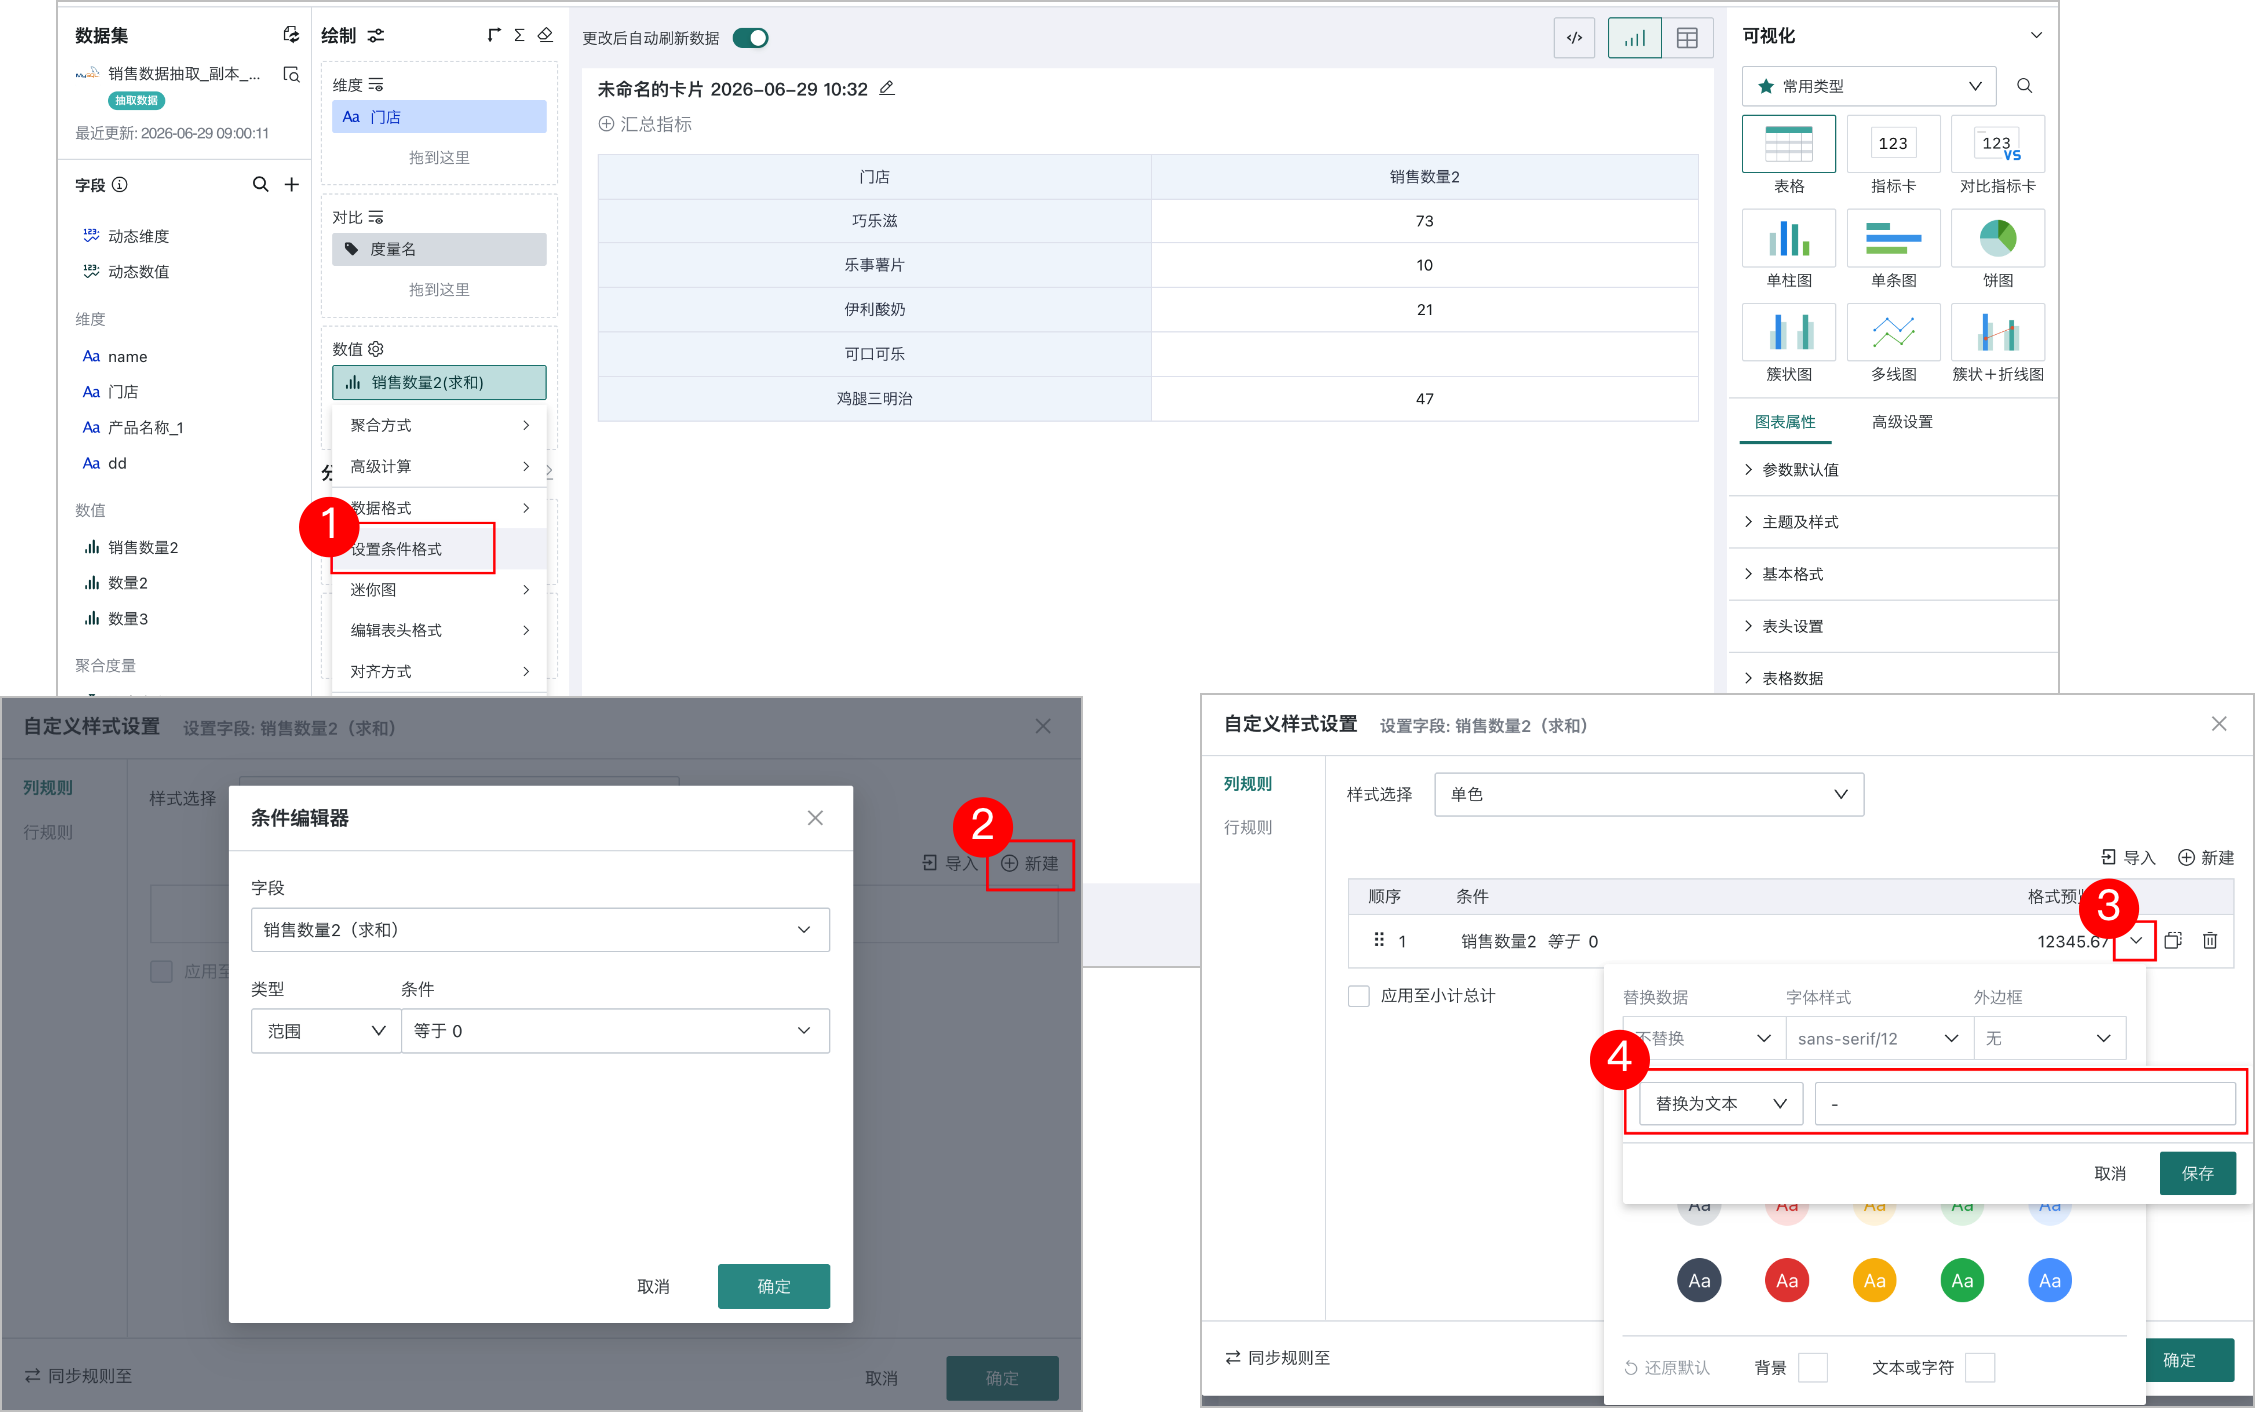Edit card title with pencil icon

887,89
